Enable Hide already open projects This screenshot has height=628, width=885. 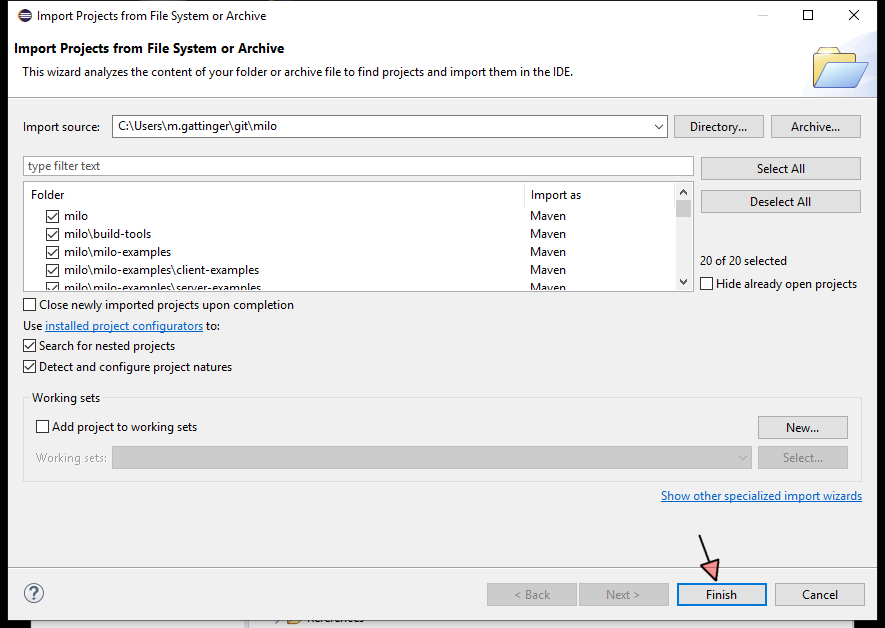point(708,284)
